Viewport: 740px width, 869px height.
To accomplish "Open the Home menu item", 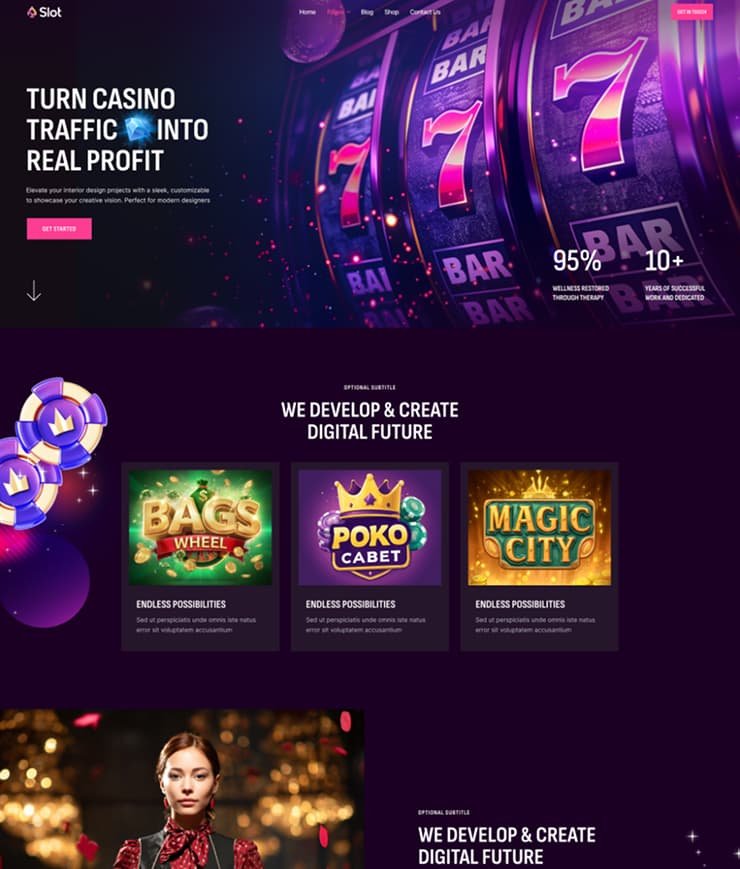I will (x=307, y=12).
